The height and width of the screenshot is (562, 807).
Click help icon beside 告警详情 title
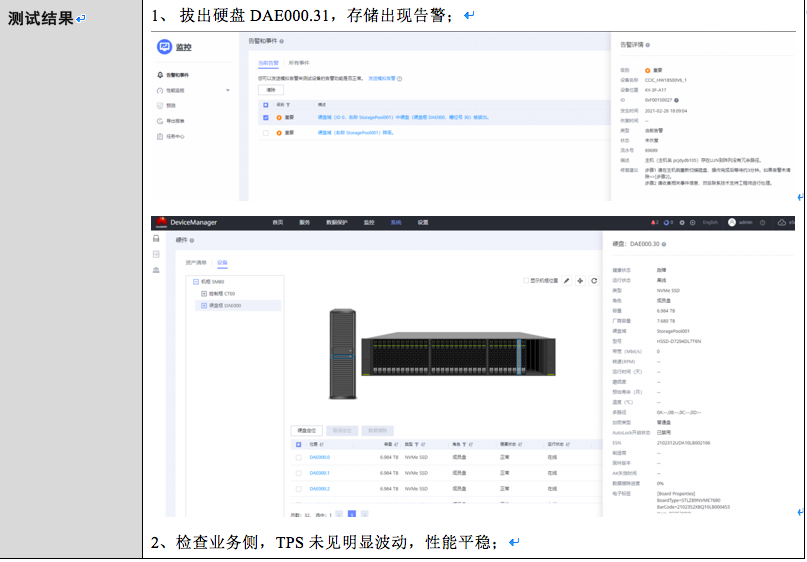tap(647, 45)
